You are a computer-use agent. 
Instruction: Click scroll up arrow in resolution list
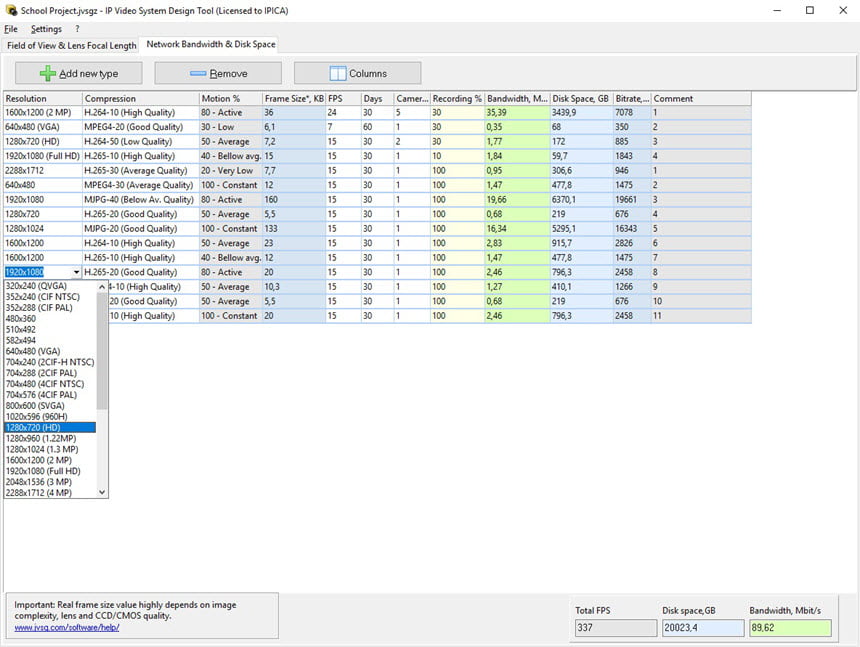(102, 287)
